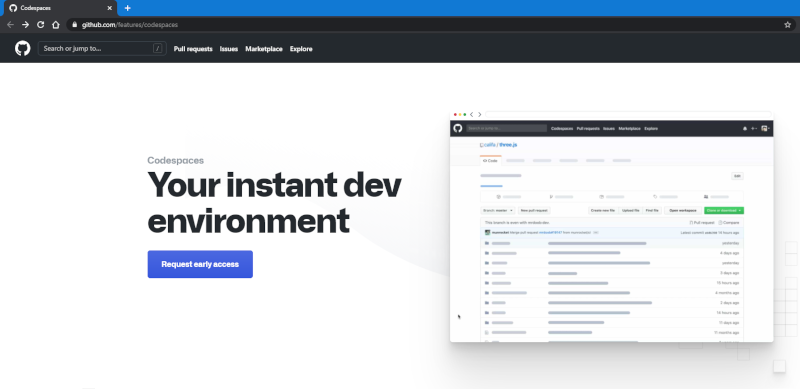Click the GitHub Octocat logo in header

(22, 48)
